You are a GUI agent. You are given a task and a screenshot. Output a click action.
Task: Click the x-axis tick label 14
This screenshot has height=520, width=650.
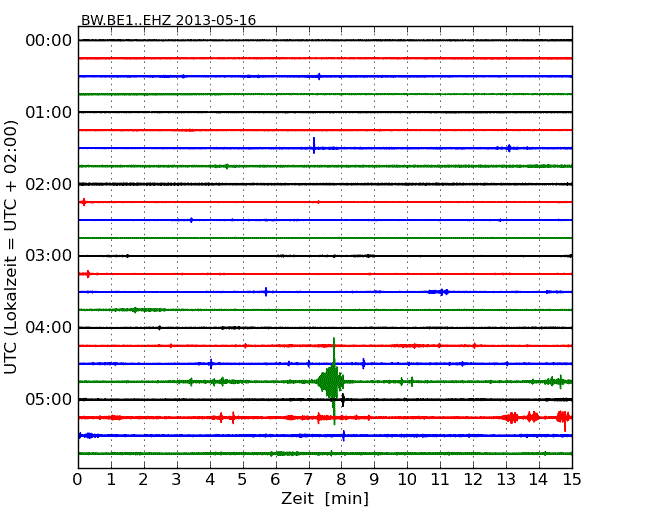pyautogui.click(x=539, y=479)
